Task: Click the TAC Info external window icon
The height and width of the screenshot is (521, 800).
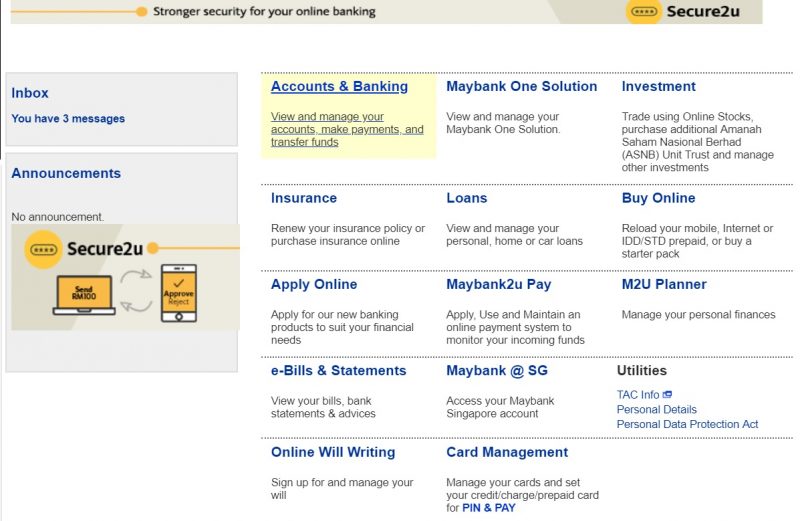Action: [x=667, y=394]
